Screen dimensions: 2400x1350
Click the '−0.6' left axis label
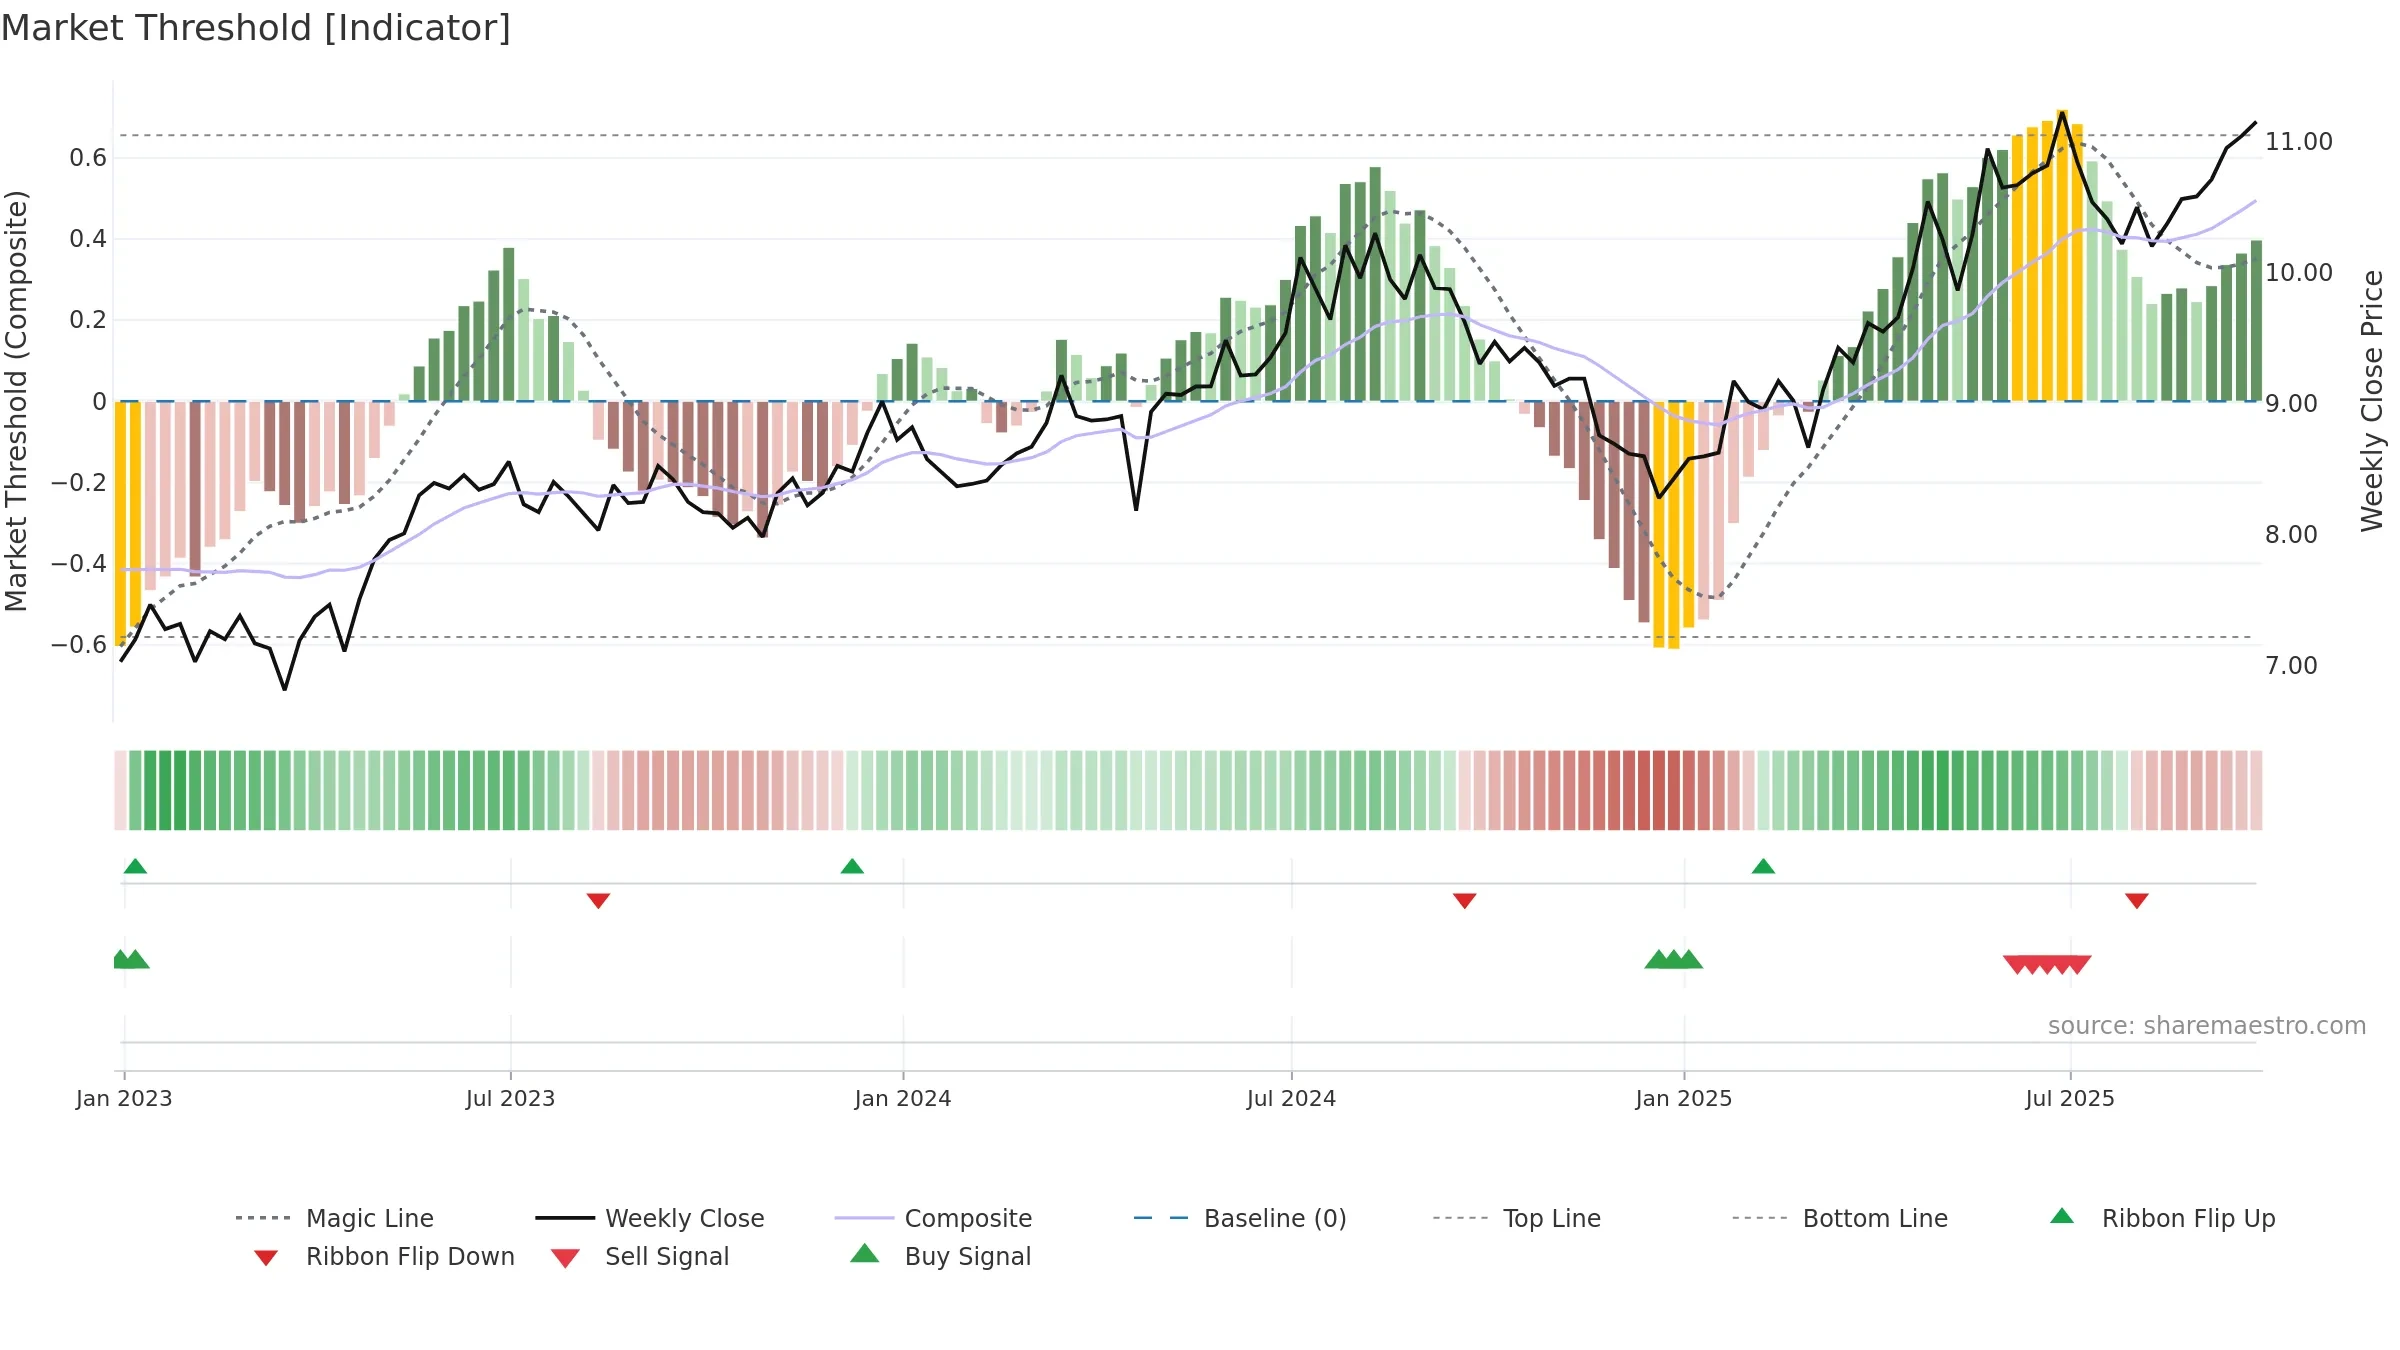pyautogui.click(x=79, y=645)
